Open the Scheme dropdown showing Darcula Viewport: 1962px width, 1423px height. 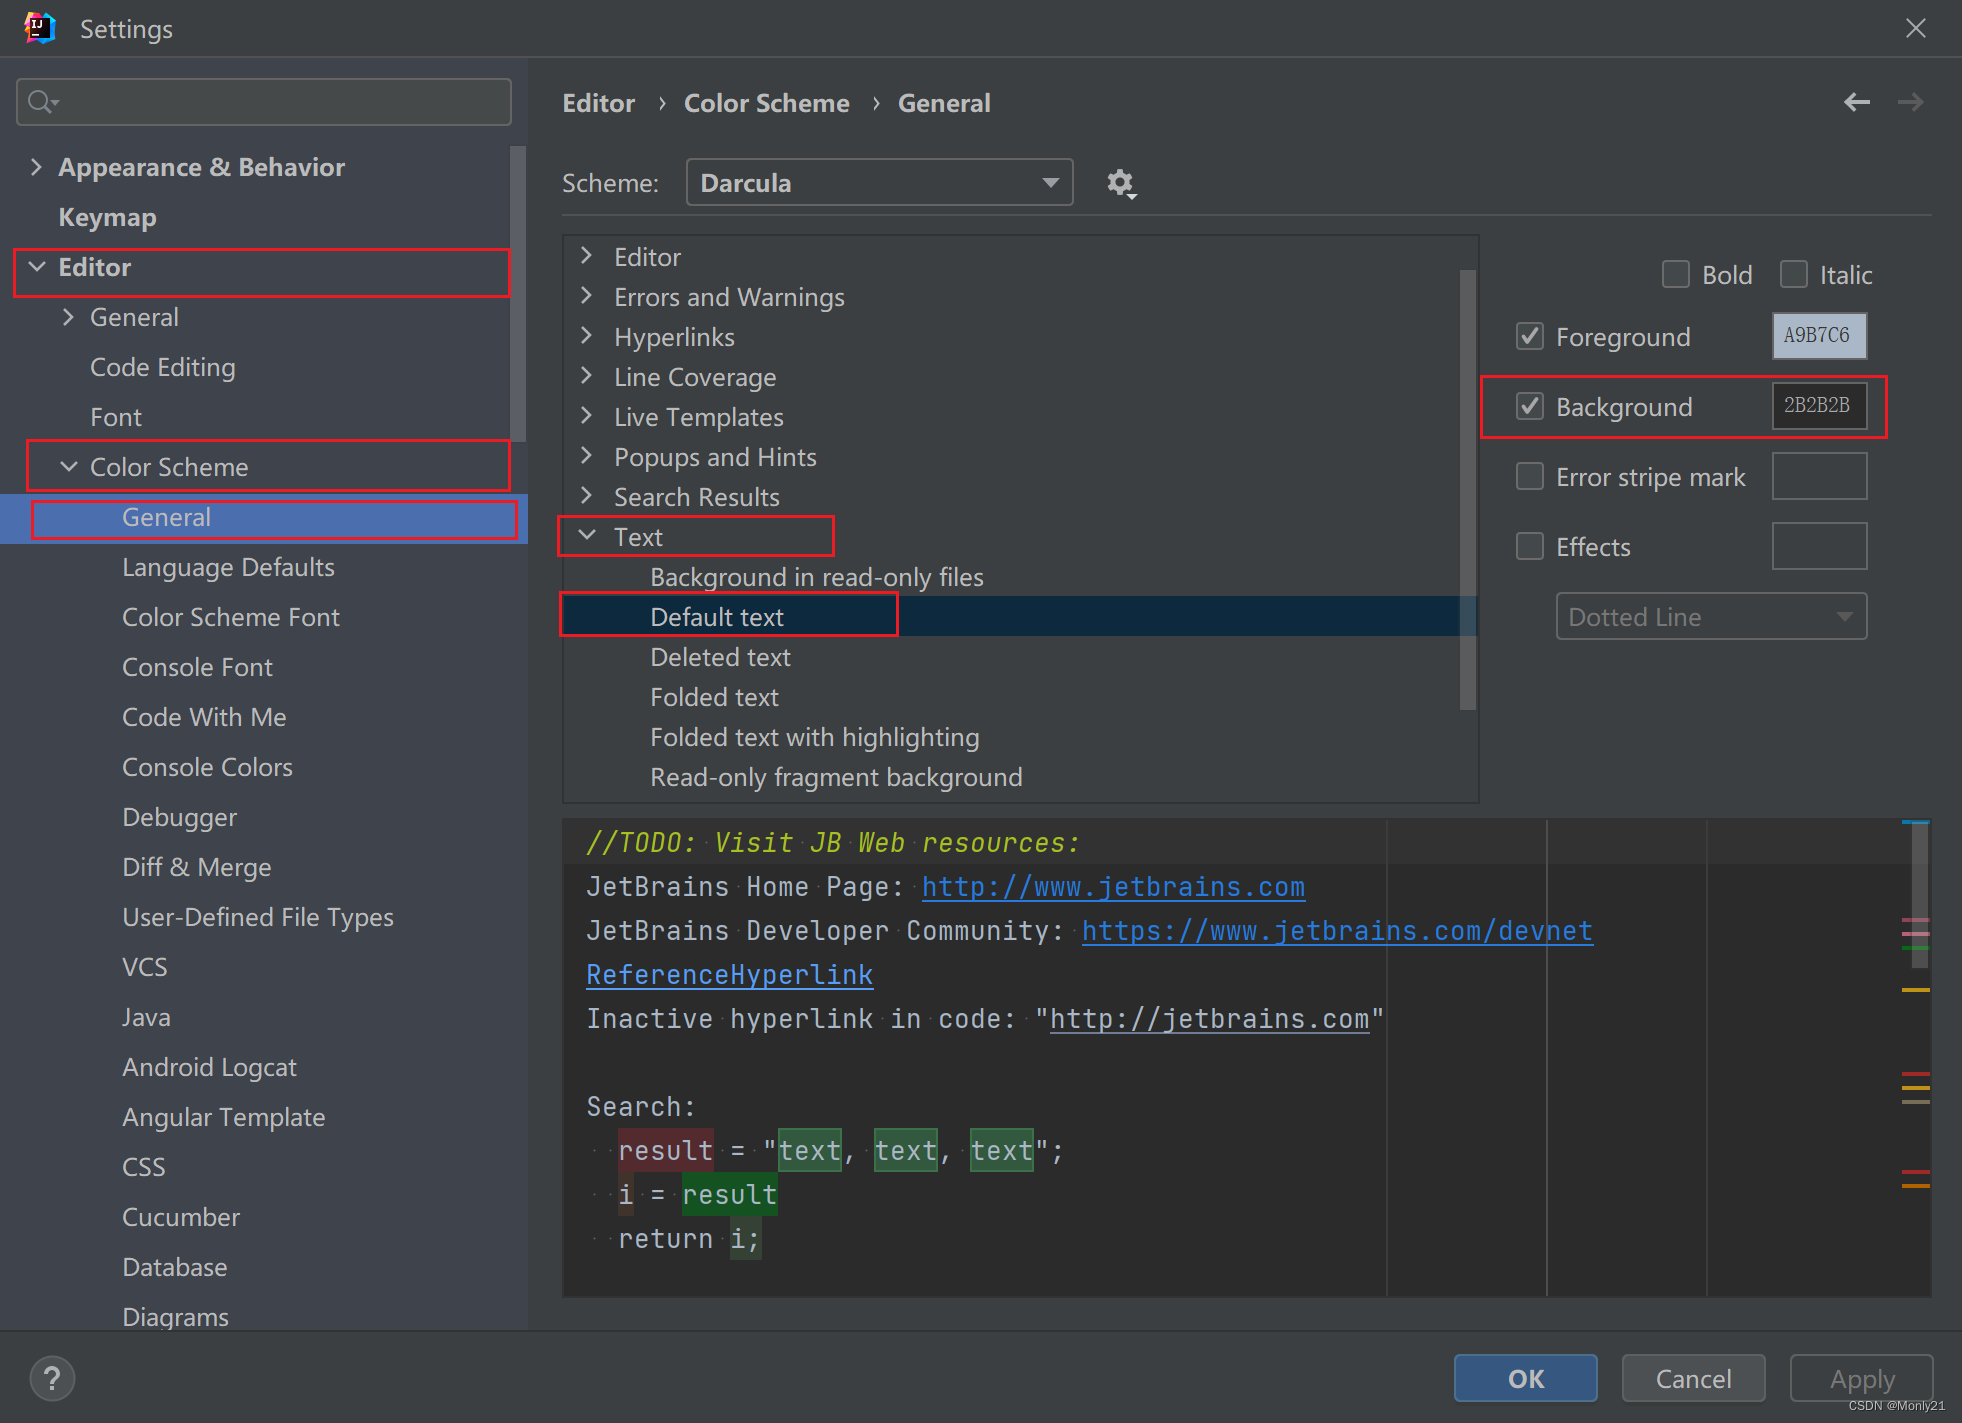[879, 183]
